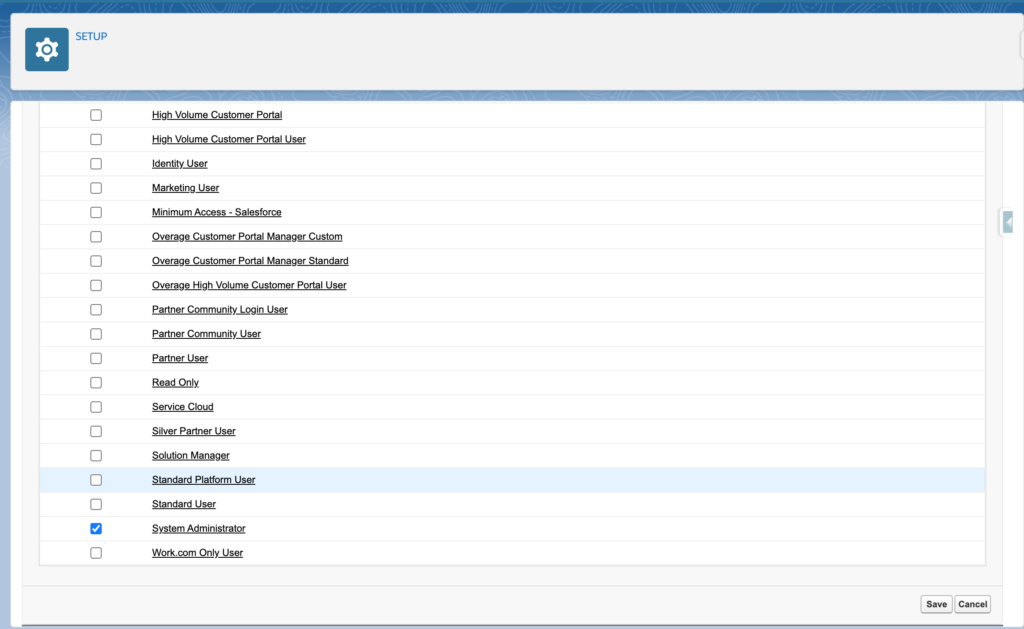Click the Save button
The height and width of the screenshot is (629, 1024).
[x=936, y=603]
